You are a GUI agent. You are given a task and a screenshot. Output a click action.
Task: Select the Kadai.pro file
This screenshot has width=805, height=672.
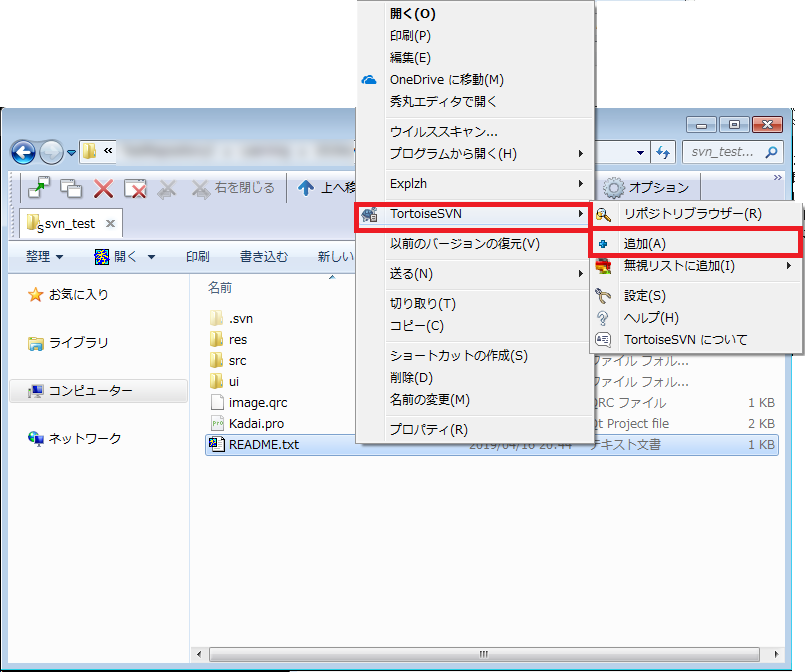click(247, 424)
